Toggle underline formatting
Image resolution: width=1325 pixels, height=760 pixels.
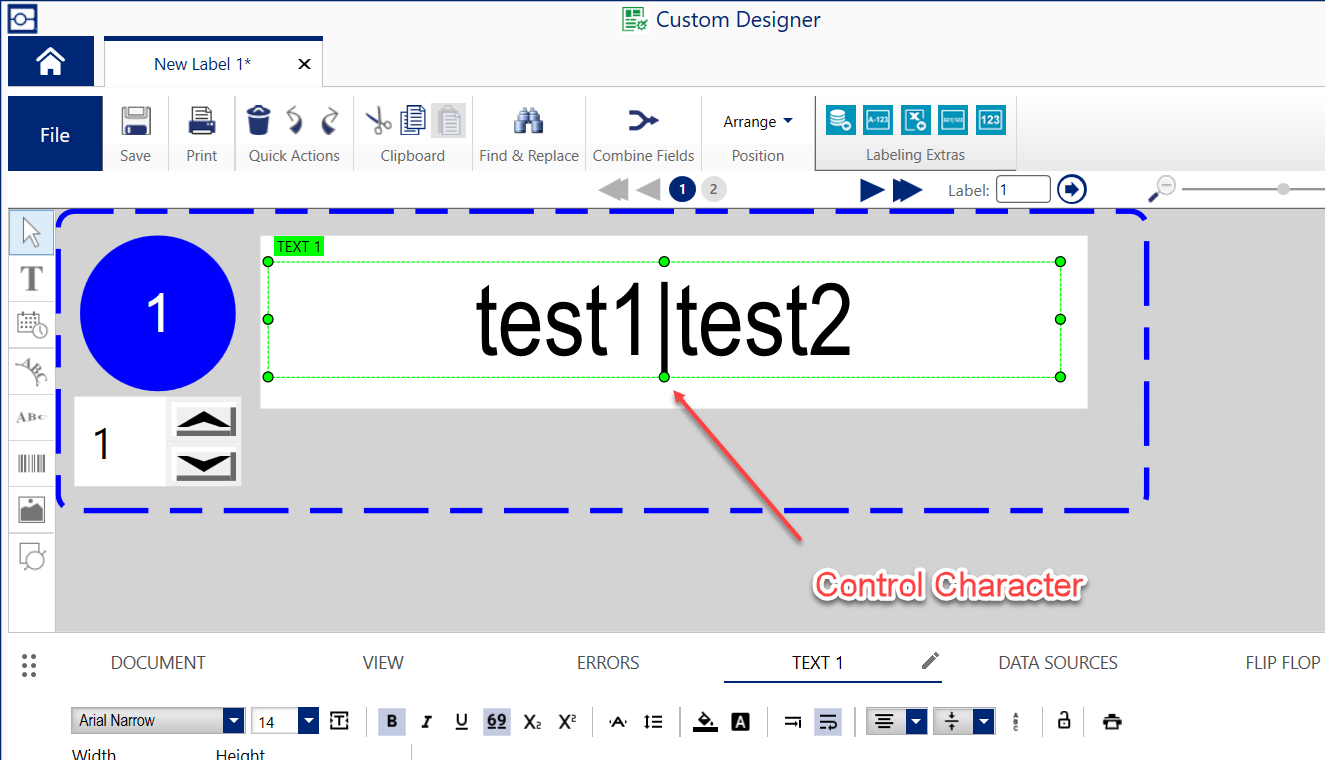click(x=461, y=721)
